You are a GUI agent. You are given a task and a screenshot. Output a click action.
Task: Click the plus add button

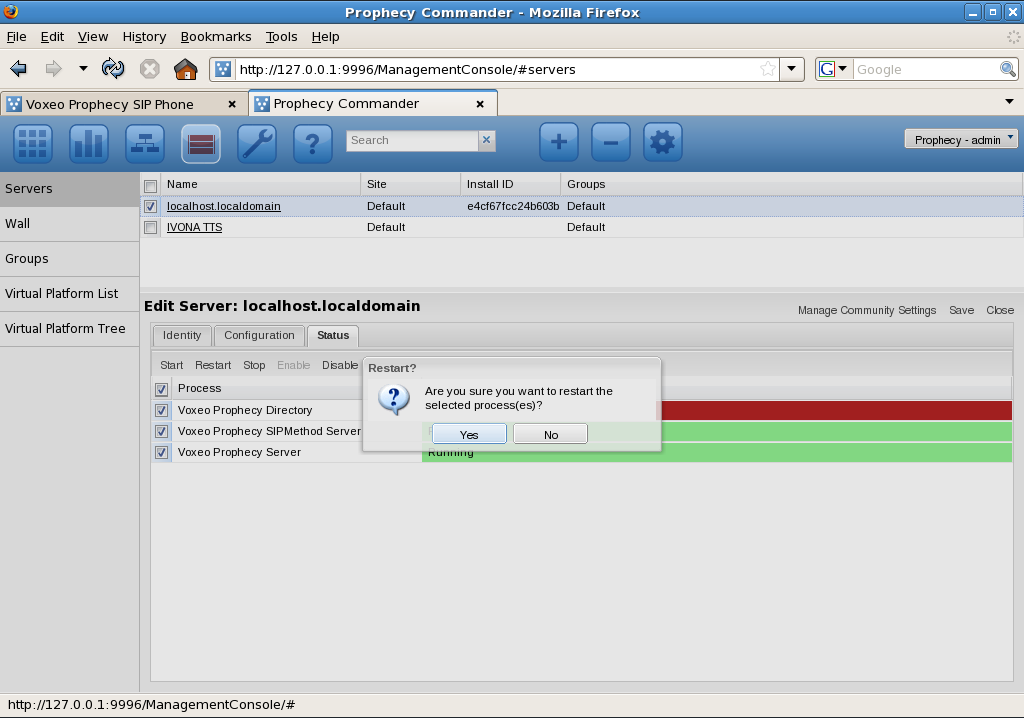click(x=559, y=142)
